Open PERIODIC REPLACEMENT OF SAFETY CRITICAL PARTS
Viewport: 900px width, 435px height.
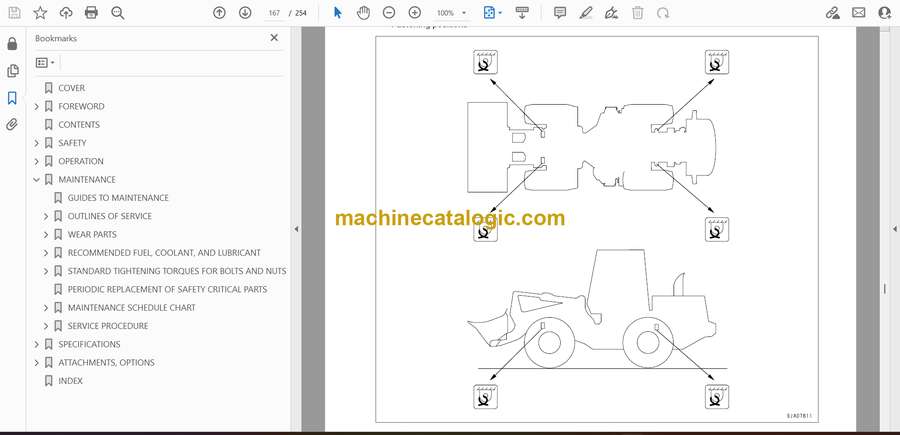[x=167, y=289]
